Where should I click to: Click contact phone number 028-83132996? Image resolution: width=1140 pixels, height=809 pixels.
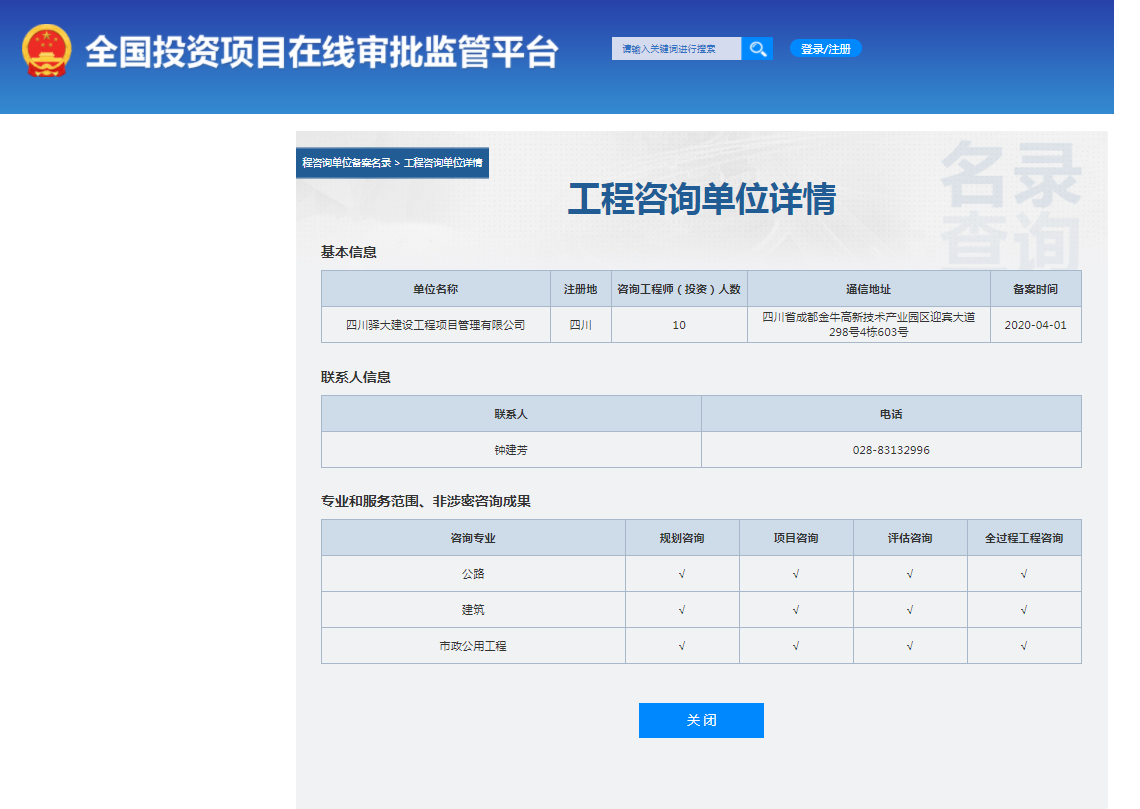click(891, 449)
